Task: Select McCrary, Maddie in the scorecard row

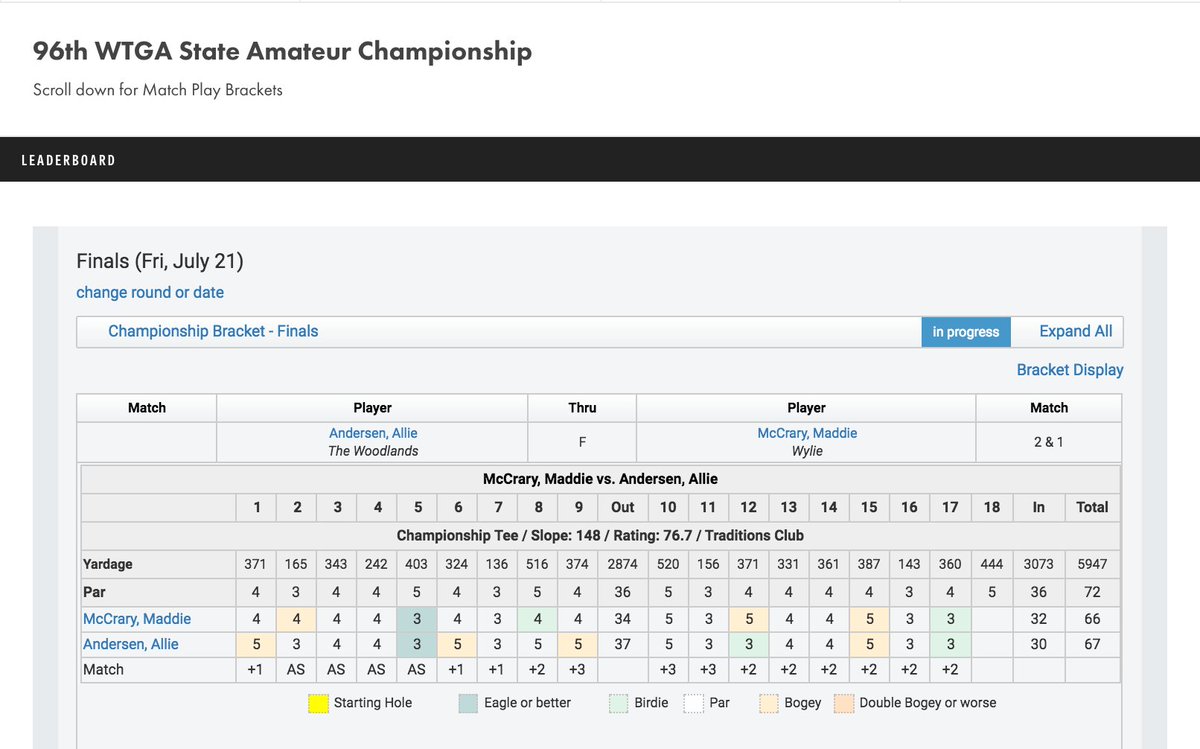Action: (x=137, y=619)
